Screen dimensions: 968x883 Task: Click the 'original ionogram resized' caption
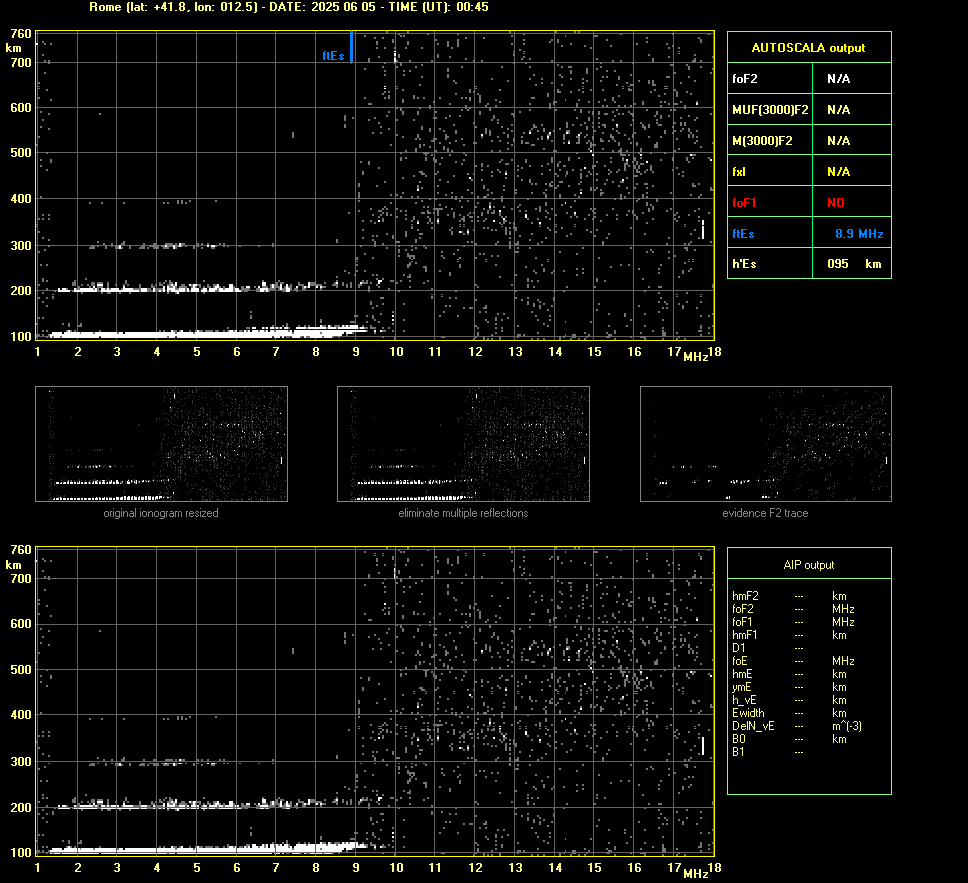(161, 513)
